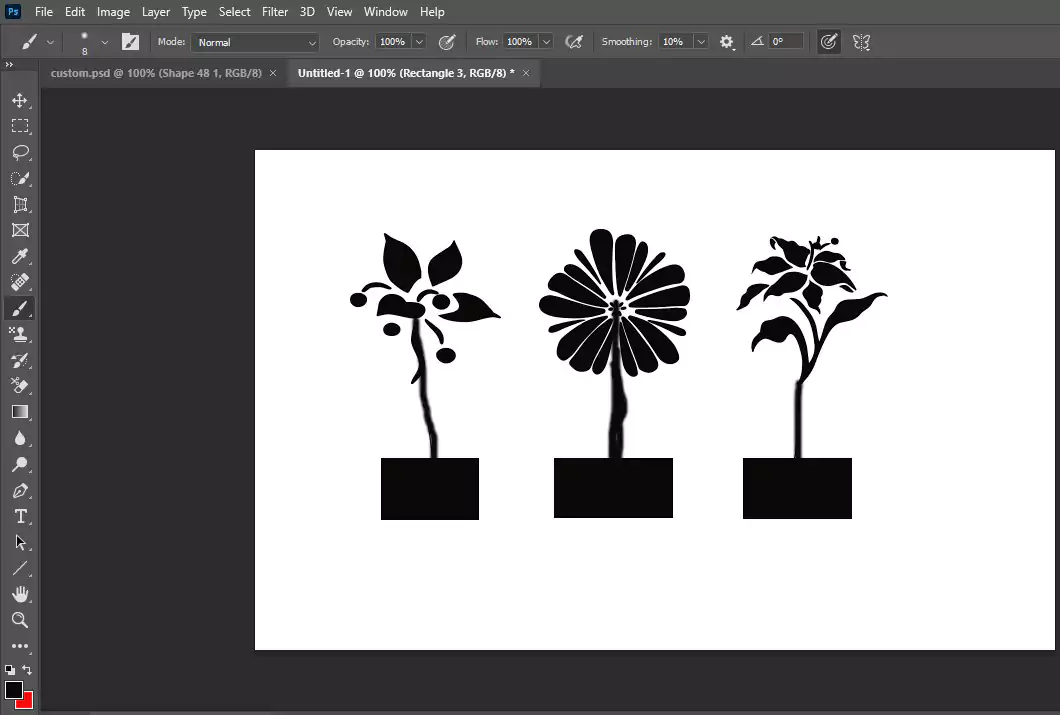Screen dimensions: 1060x715
Task: Select the Lasso tool
Action: (x=20, y=152)
